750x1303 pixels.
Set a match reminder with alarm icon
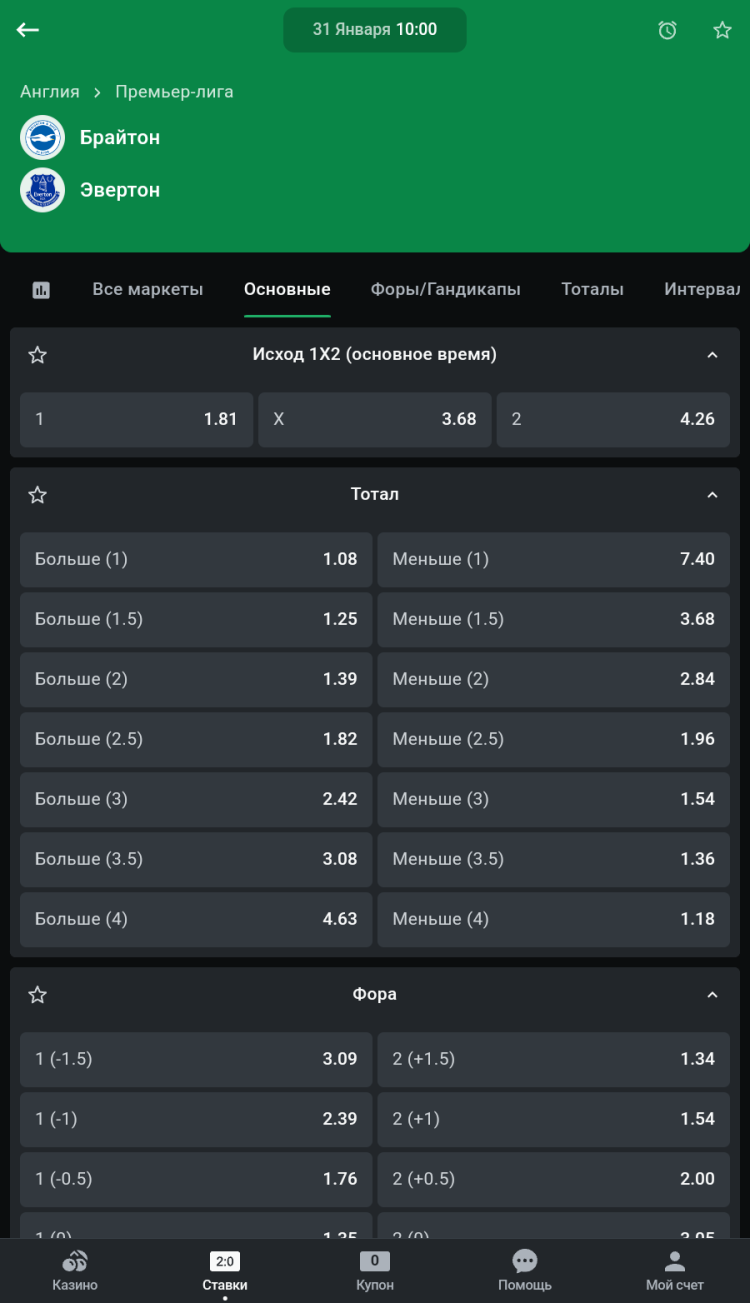667,30
